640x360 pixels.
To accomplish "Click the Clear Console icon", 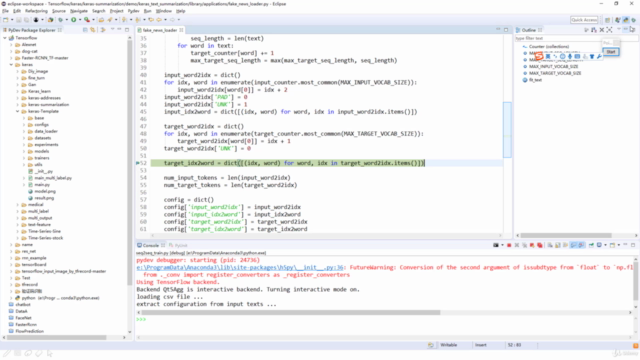I will click(550, 245).
